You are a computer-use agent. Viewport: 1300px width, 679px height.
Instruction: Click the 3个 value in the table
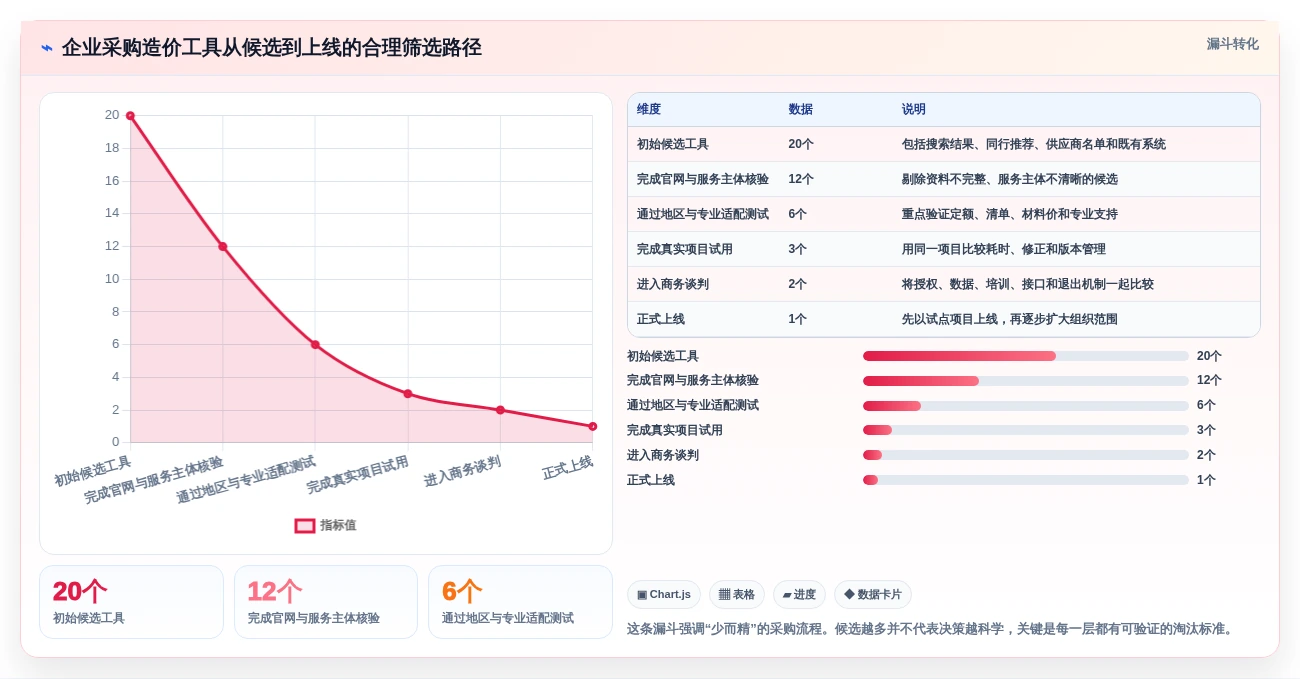click(x=797, y=249)
